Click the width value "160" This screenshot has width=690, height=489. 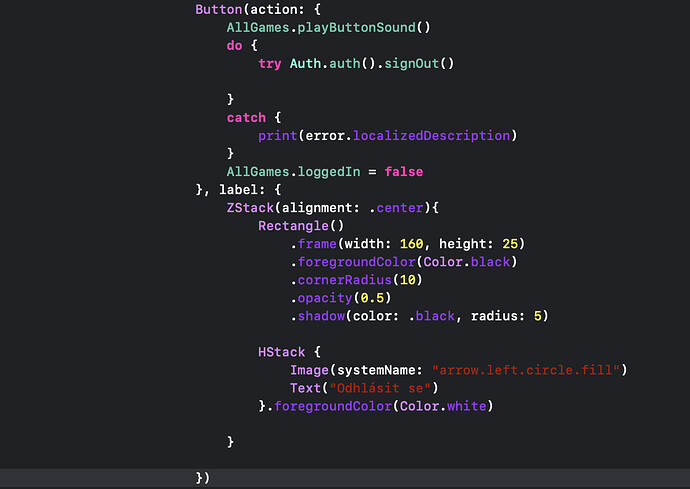pyautogui.click(x=411, y=244)
